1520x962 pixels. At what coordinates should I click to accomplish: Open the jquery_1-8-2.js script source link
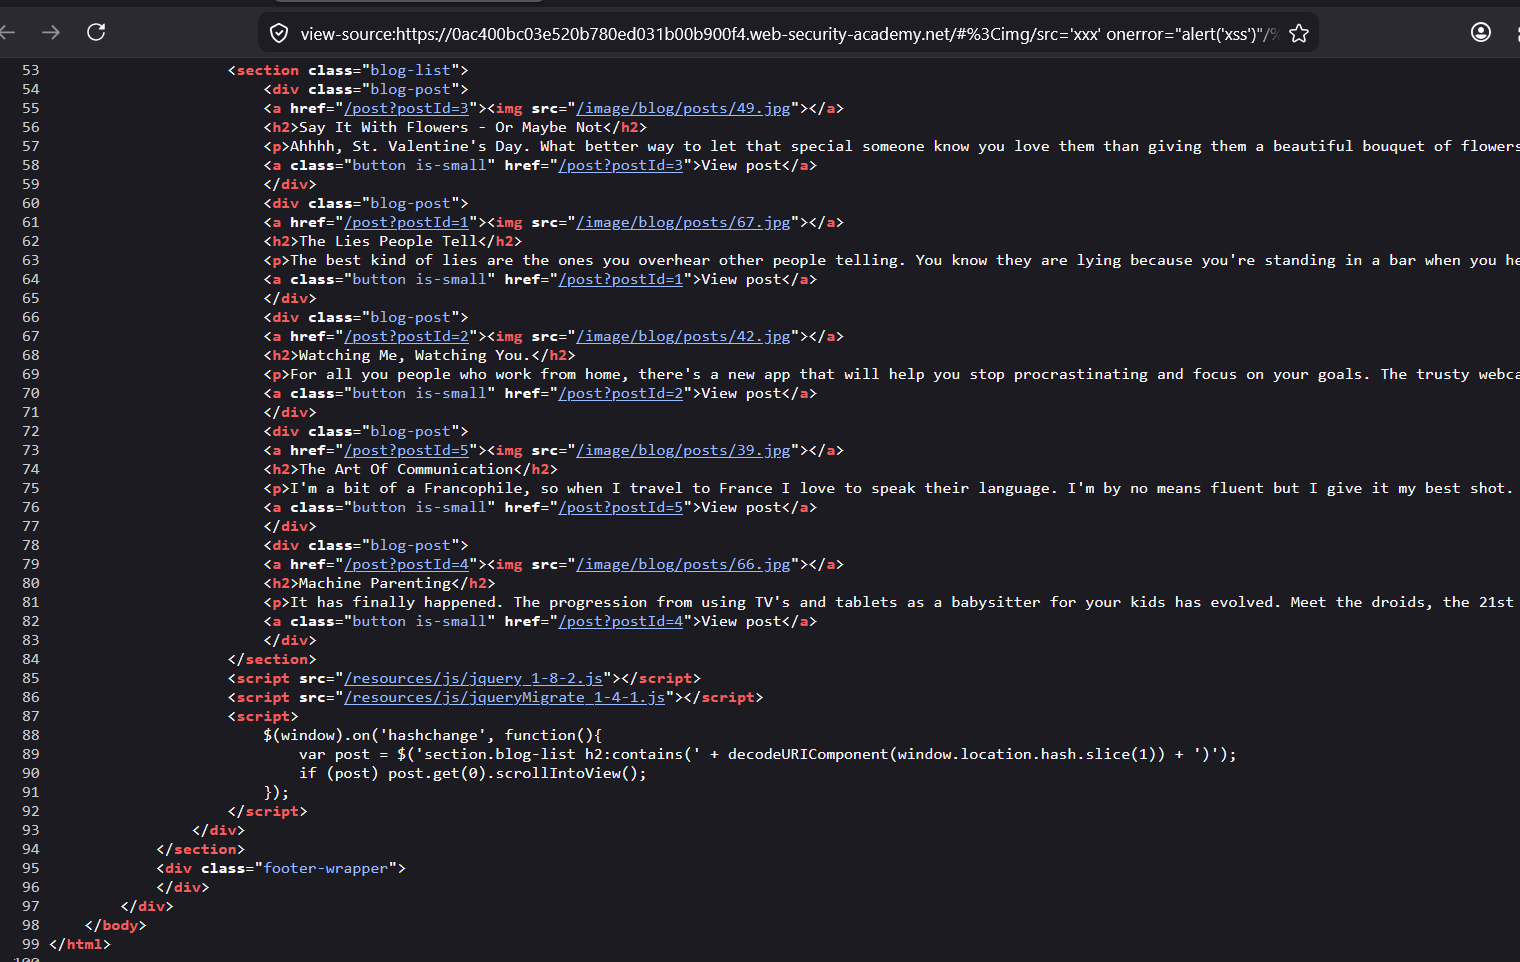473,678
